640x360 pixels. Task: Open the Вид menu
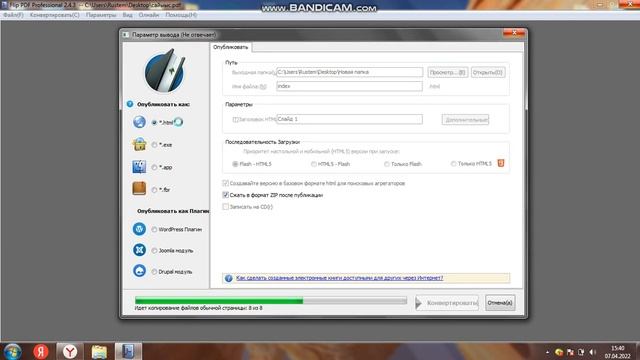(x=127, y=15)
